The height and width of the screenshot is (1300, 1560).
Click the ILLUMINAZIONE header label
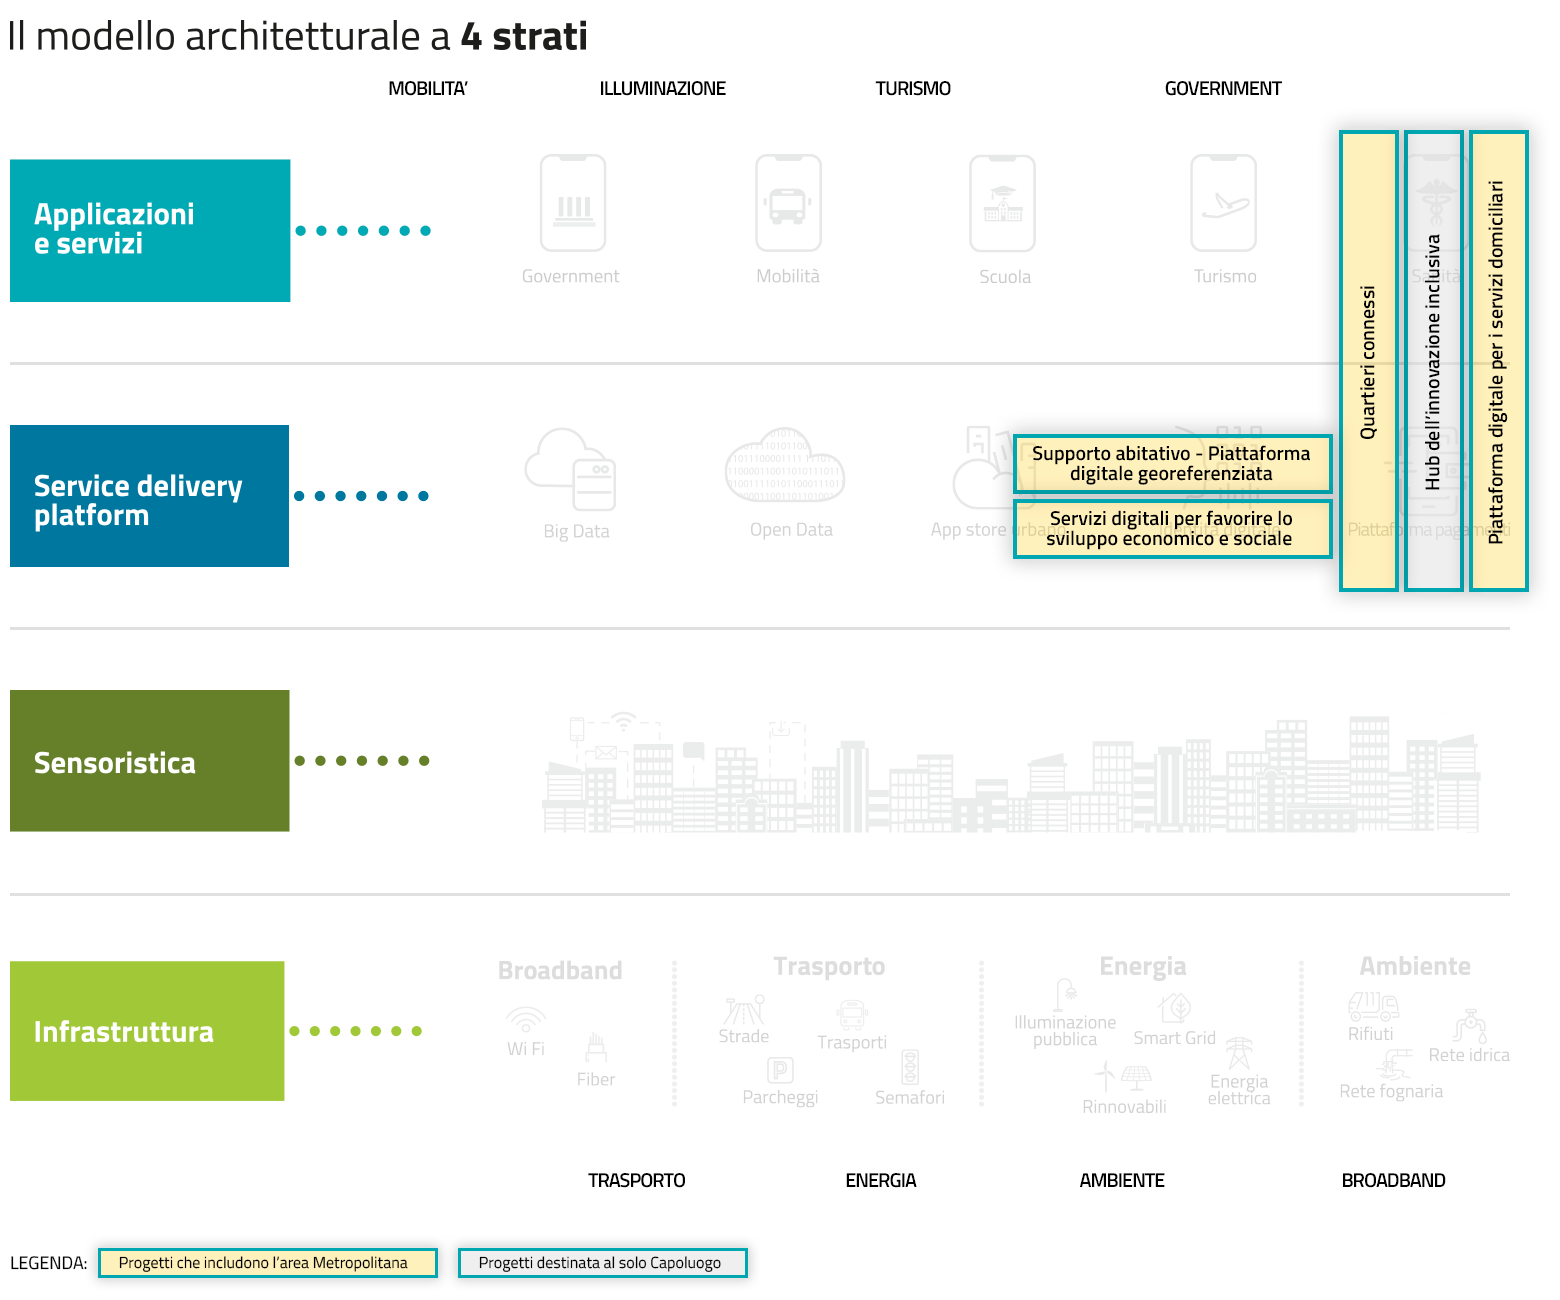point(662,89)
